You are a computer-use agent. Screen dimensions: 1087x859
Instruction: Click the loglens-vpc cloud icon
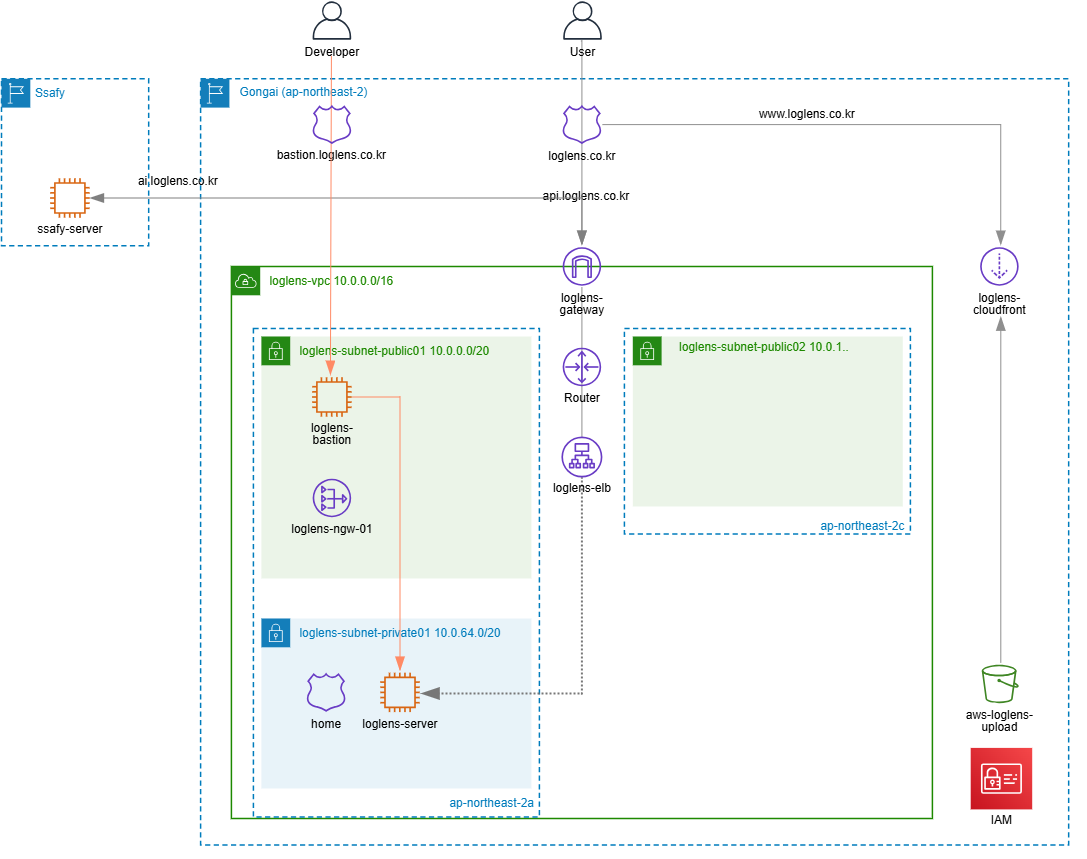click(245, 281)
